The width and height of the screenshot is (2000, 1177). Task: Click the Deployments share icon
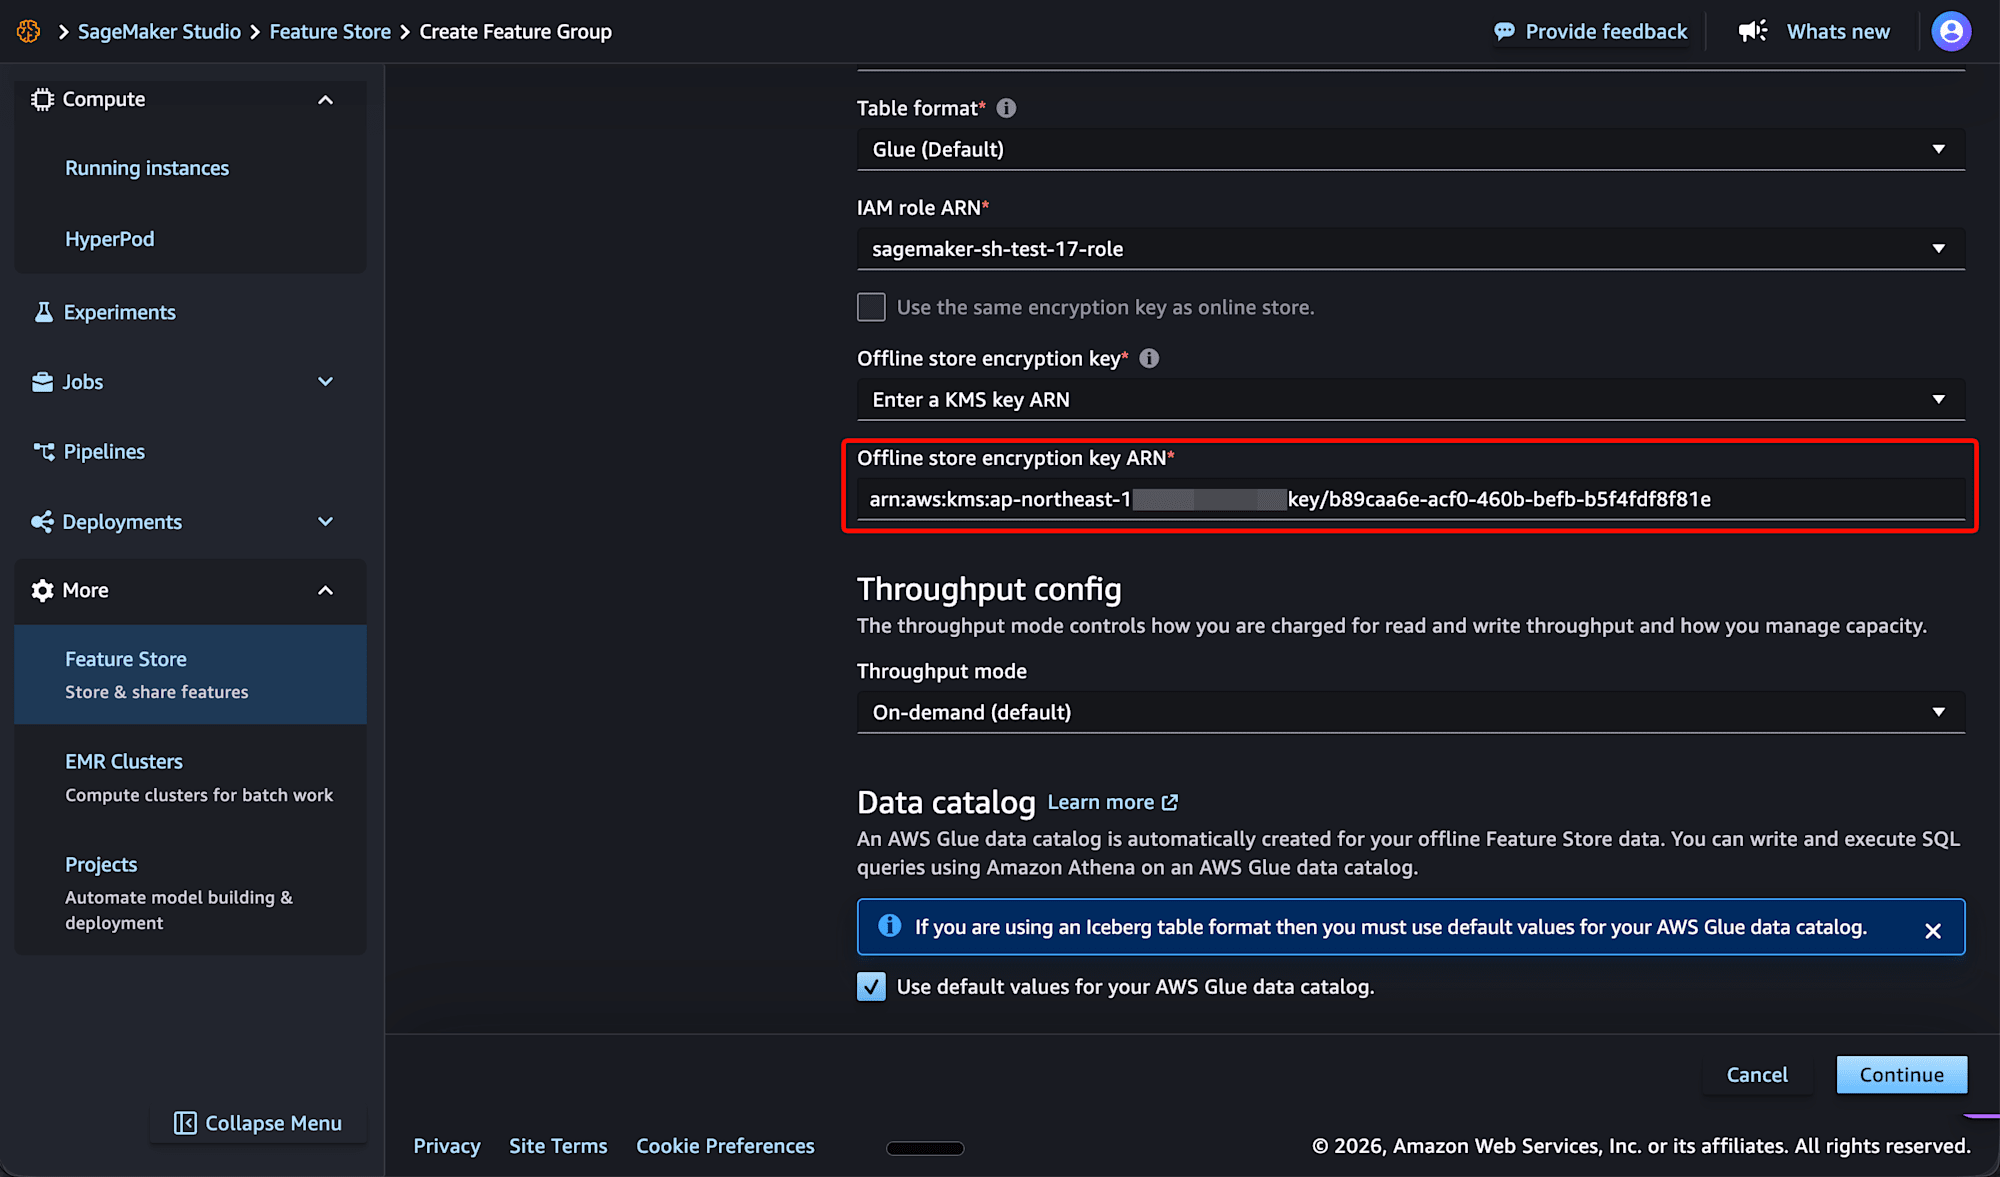[x=42, y=522]
